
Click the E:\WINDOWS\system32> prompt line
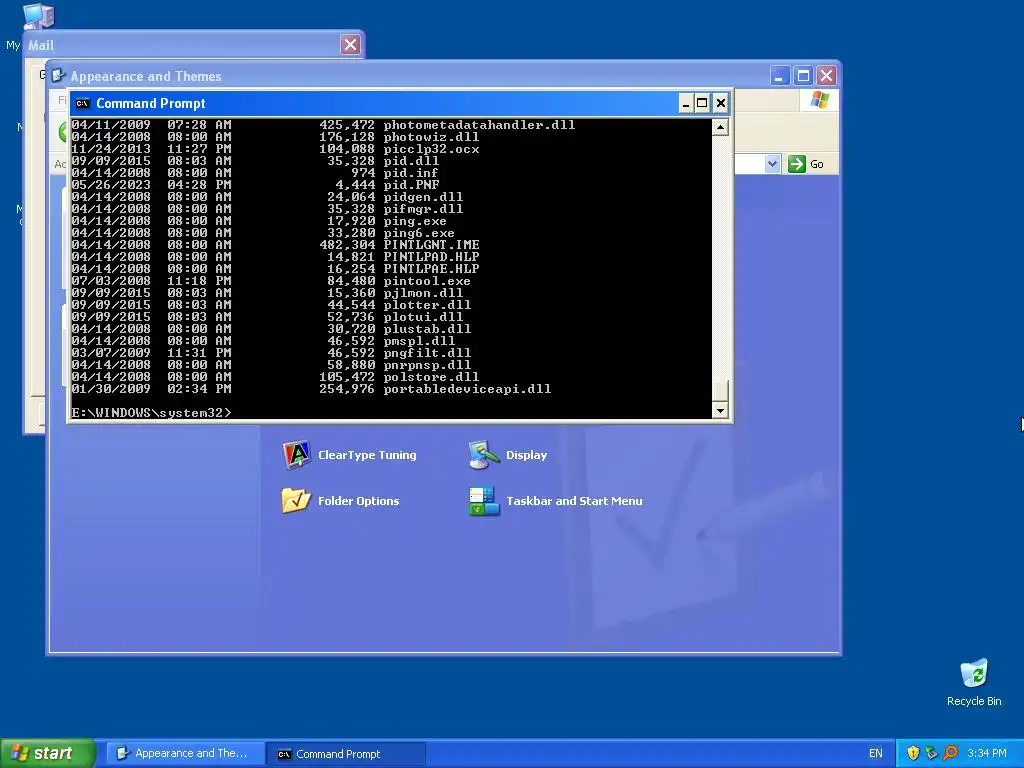tap(152, 413)
